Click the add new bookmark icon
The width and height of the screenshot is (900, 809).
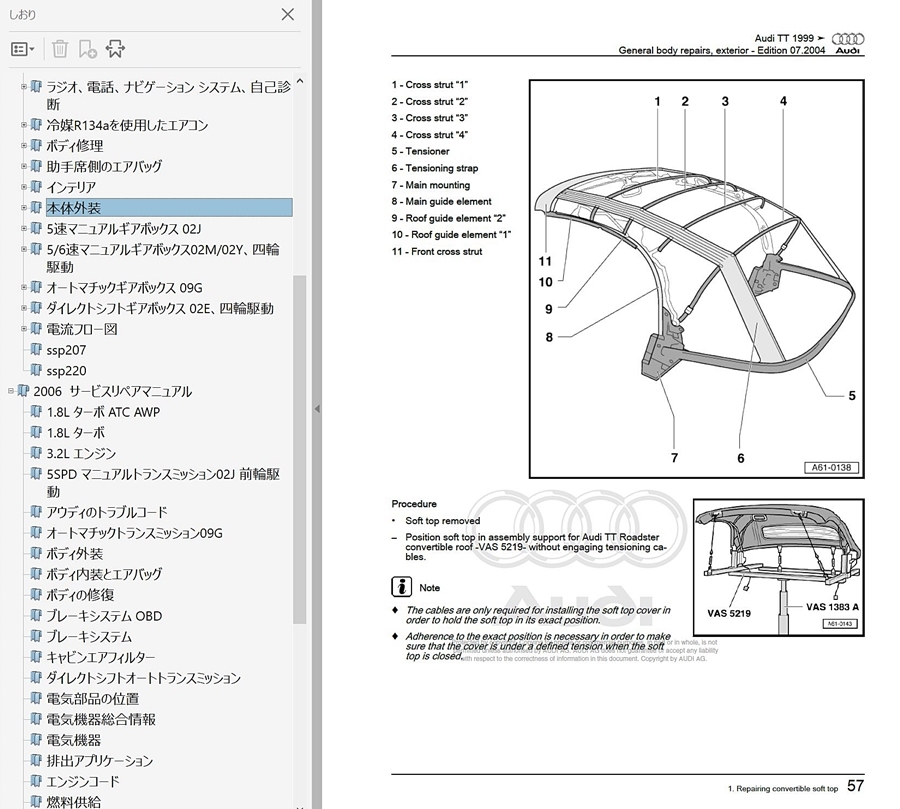[87, 49]
